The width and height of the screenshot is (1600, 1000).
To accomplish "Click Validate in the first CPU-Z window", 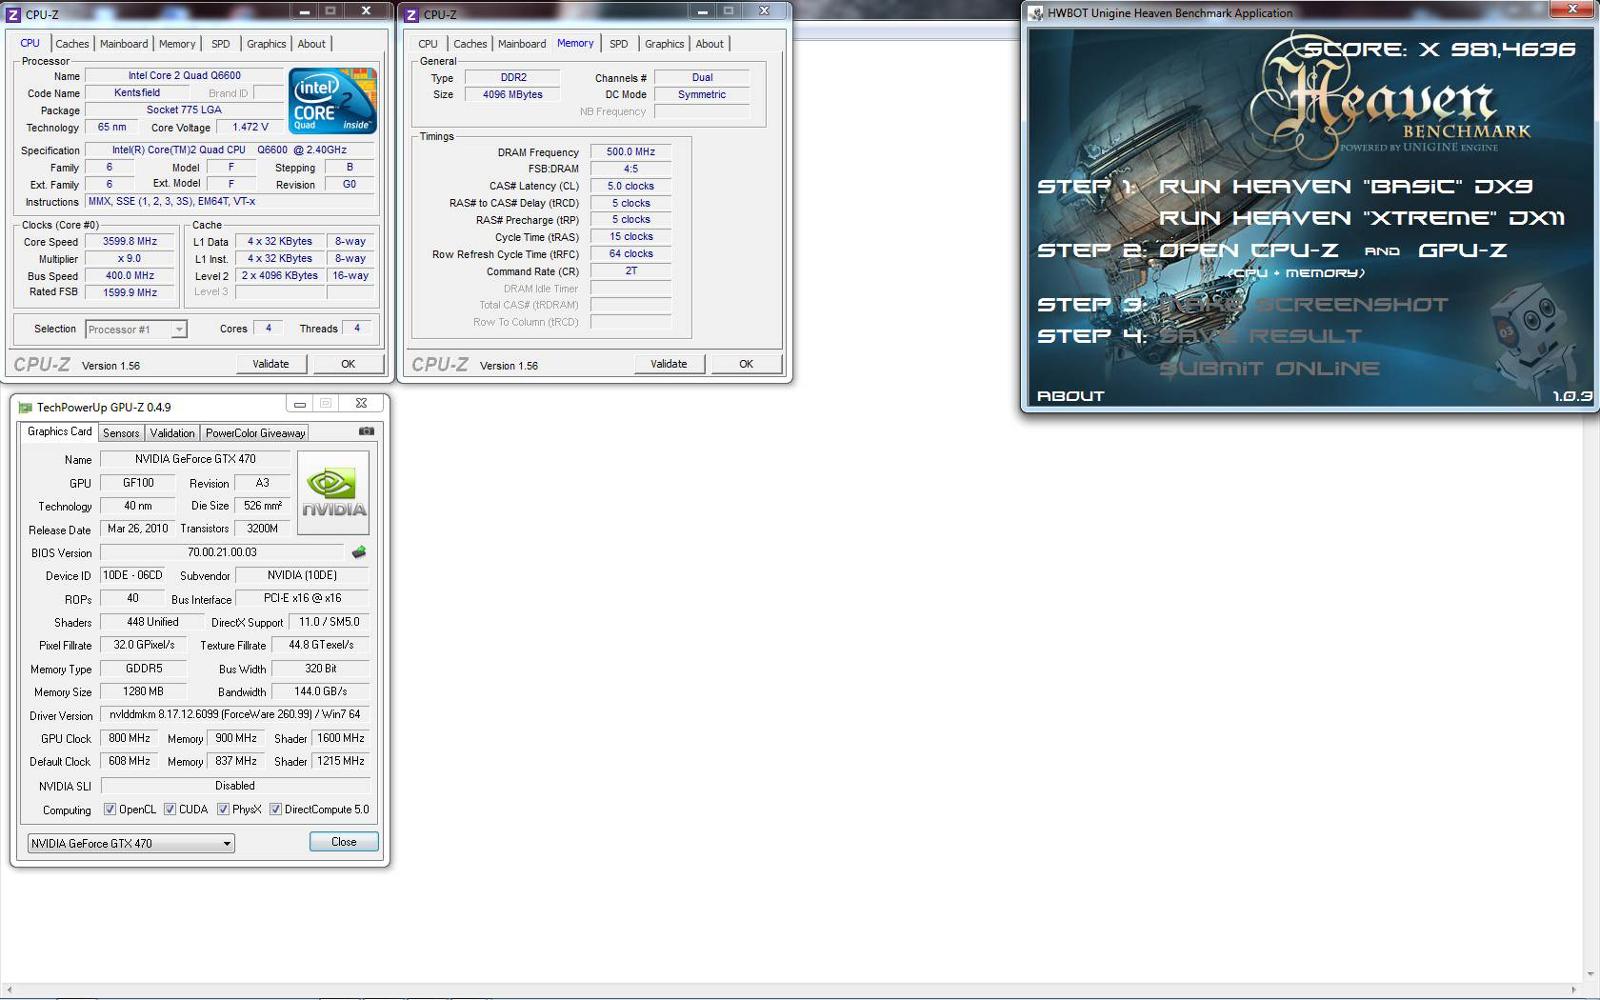I will (x=271, y=364).
